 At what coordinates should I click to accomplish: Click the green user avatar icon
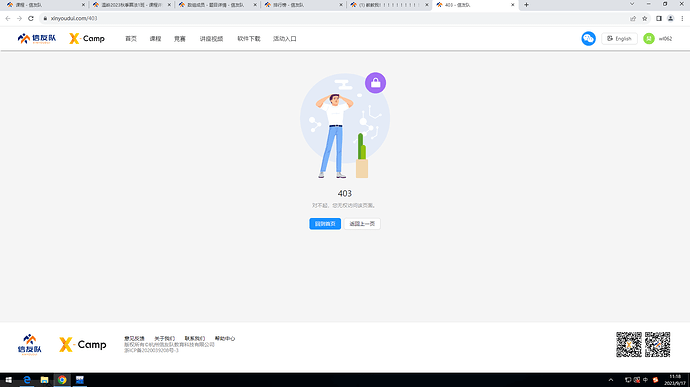click(x=649, y=39)
